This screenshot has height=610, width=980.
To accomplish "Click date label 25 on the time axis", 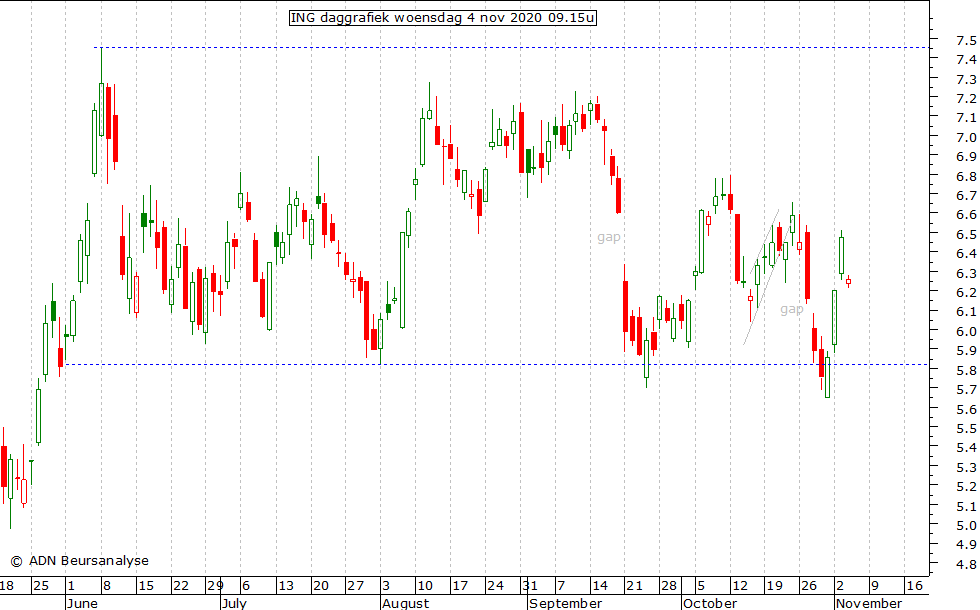I will (41, 586).
